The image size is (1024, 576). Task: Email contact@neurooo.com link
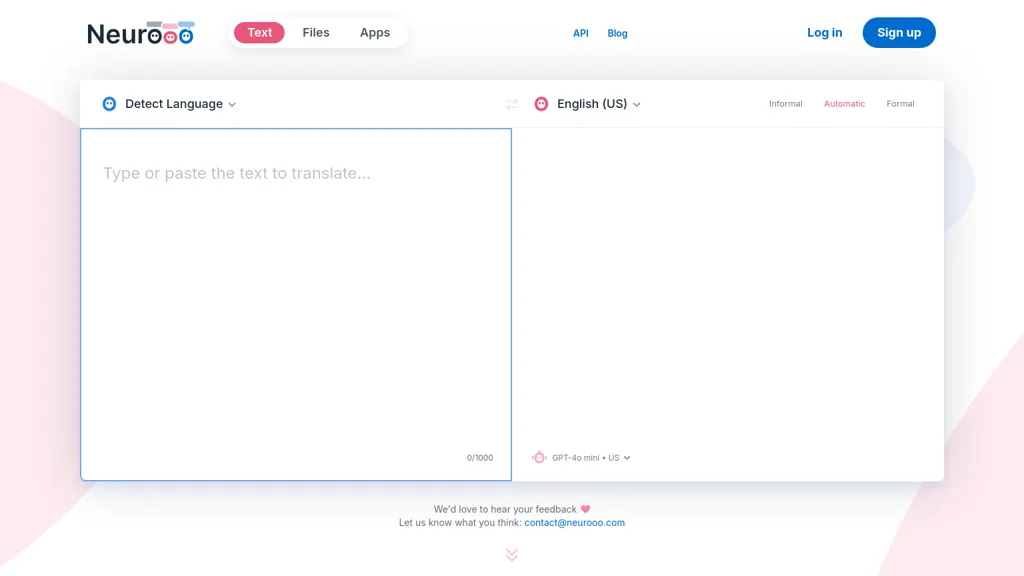click(x=575, y=522)
